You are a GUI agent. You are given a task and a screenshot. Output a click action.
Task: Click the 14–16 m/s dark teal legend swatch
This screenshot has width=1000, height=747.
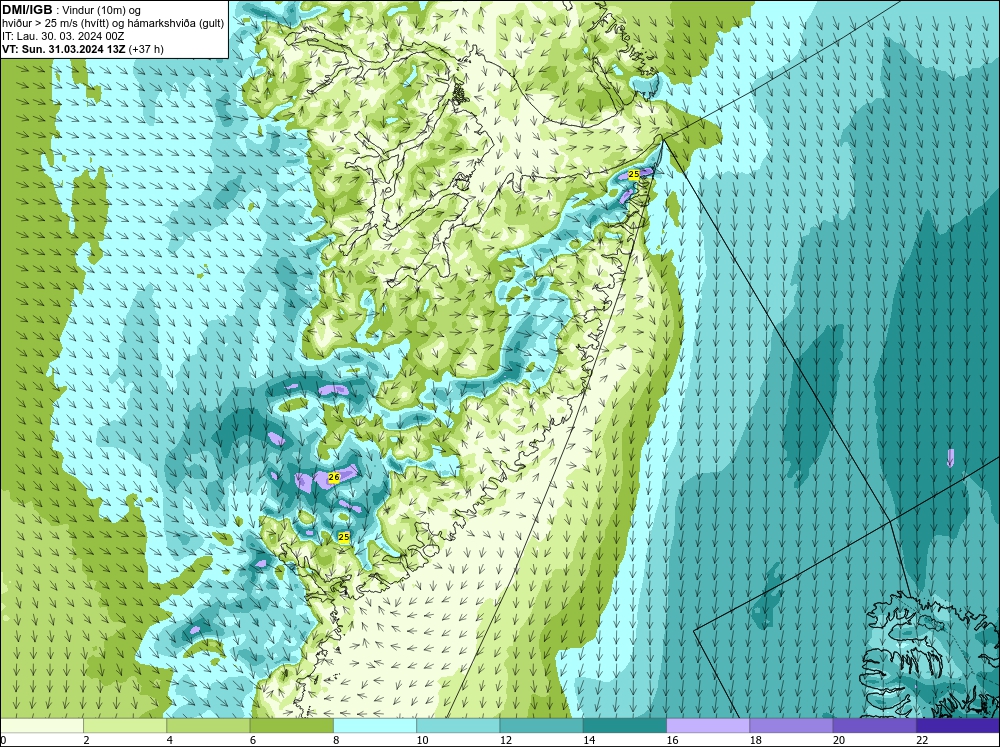tap(625, 726)
